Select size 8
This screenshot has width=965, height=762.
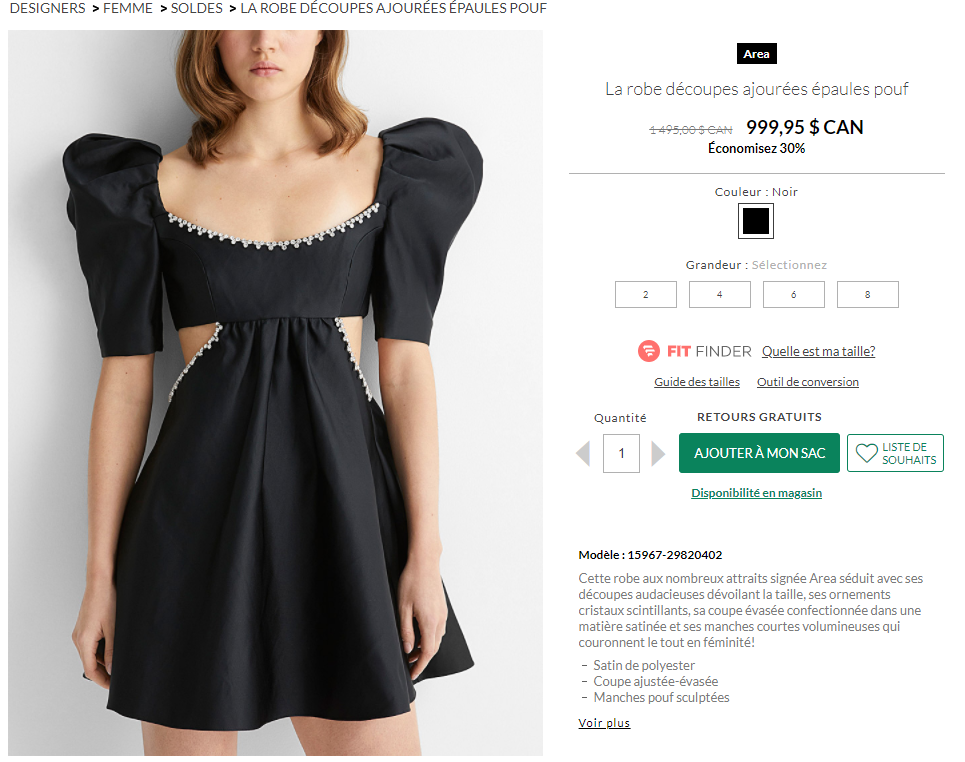coord(867,294)
